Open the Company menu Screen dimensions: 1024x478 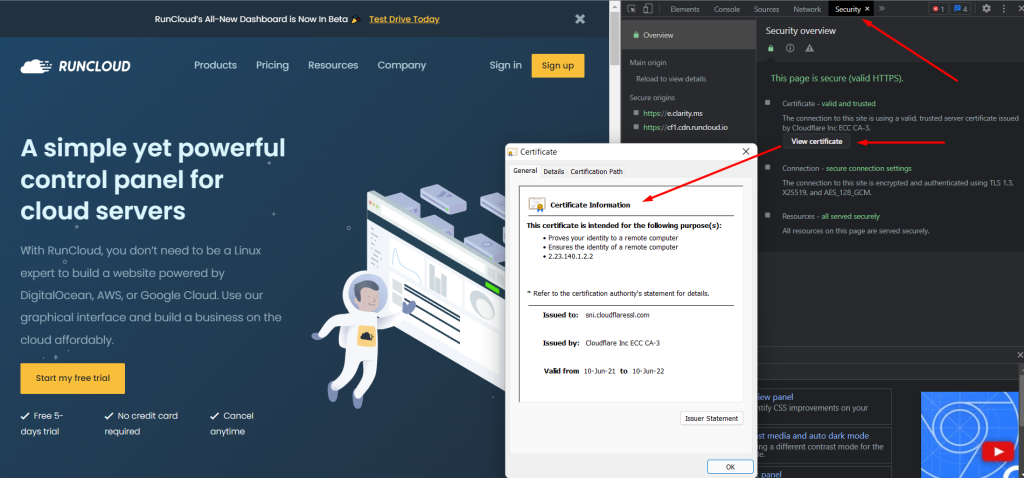click(402, 65)
